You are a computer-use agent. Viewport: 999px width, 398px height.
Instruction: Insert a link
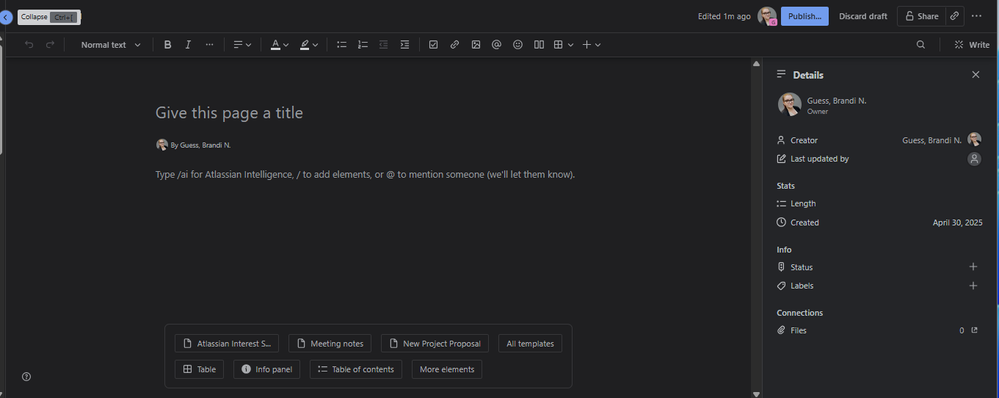pos(454,45)
